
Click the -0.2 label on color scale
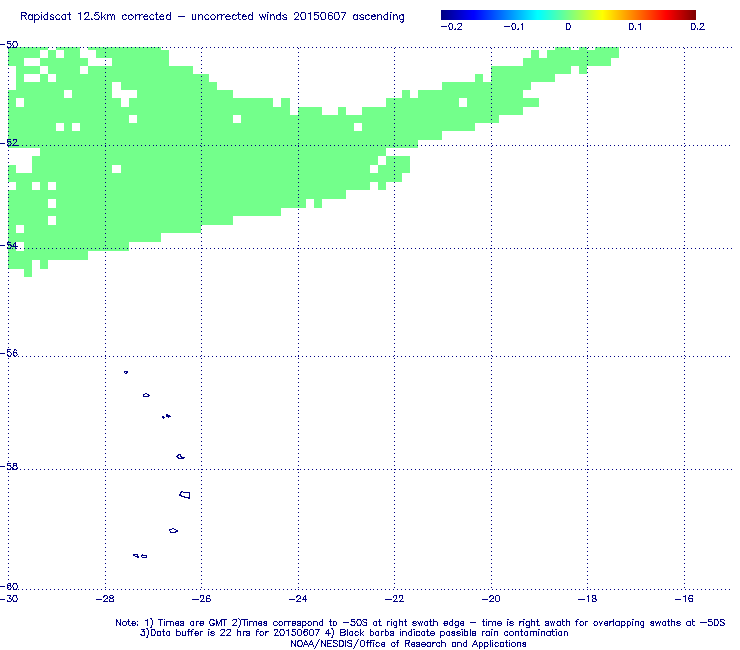click(451, 27)
